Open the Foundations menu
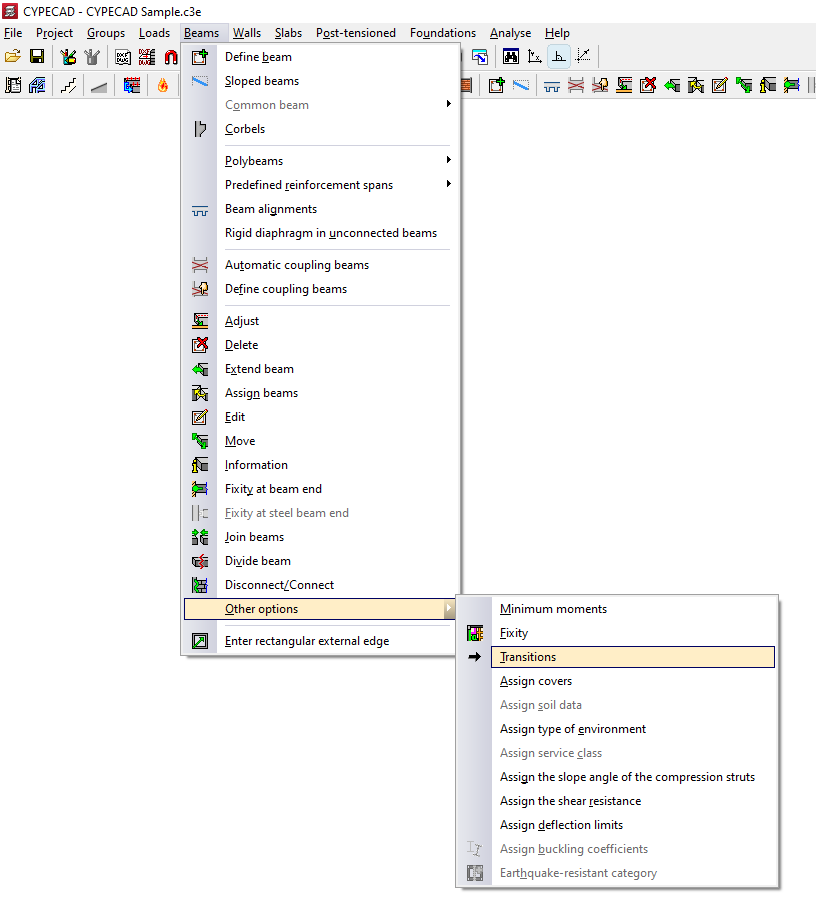 443,33
